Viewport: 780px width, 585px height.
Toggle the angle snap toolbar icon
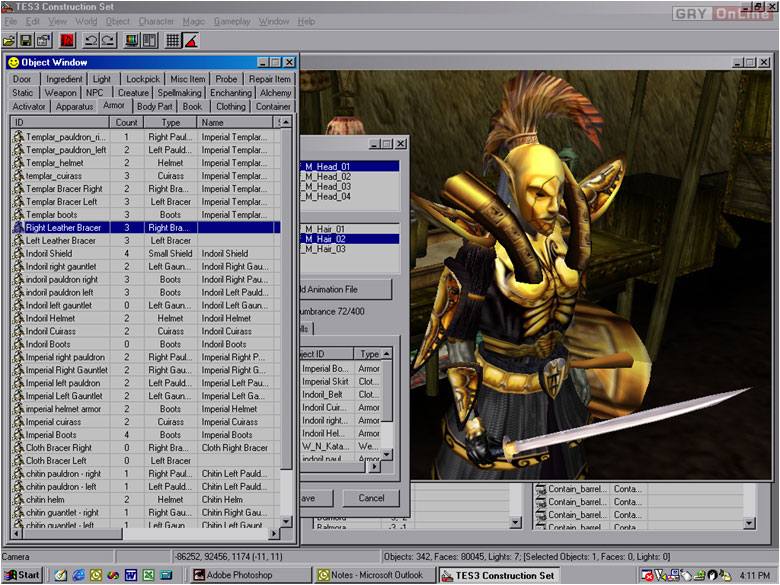coord(191,41)
